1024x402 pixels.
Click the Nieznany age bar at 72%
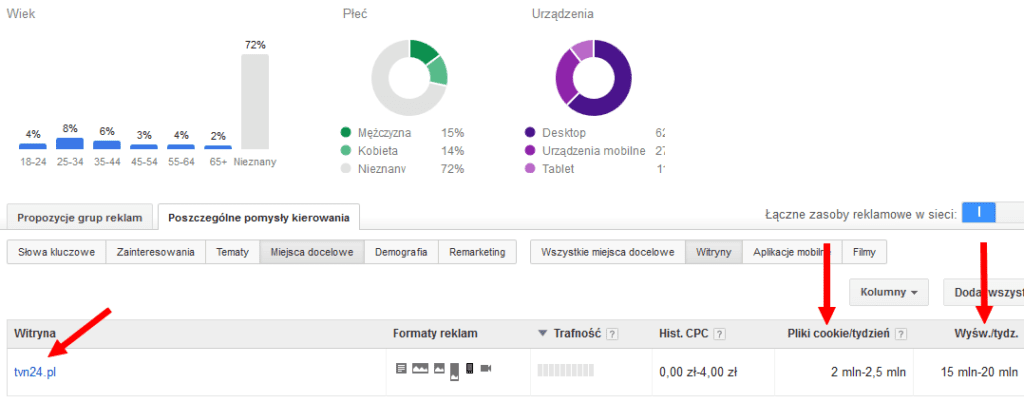pos(255,102)
